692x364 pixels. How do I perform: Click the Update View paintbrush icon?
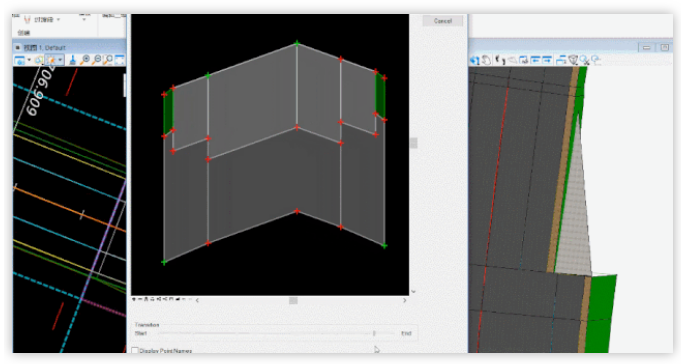73,60
